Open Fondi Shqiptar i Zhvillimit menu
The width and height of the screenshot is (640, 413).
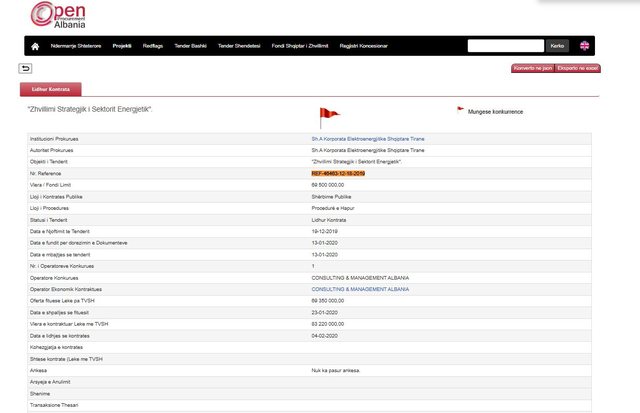point(300,46)
